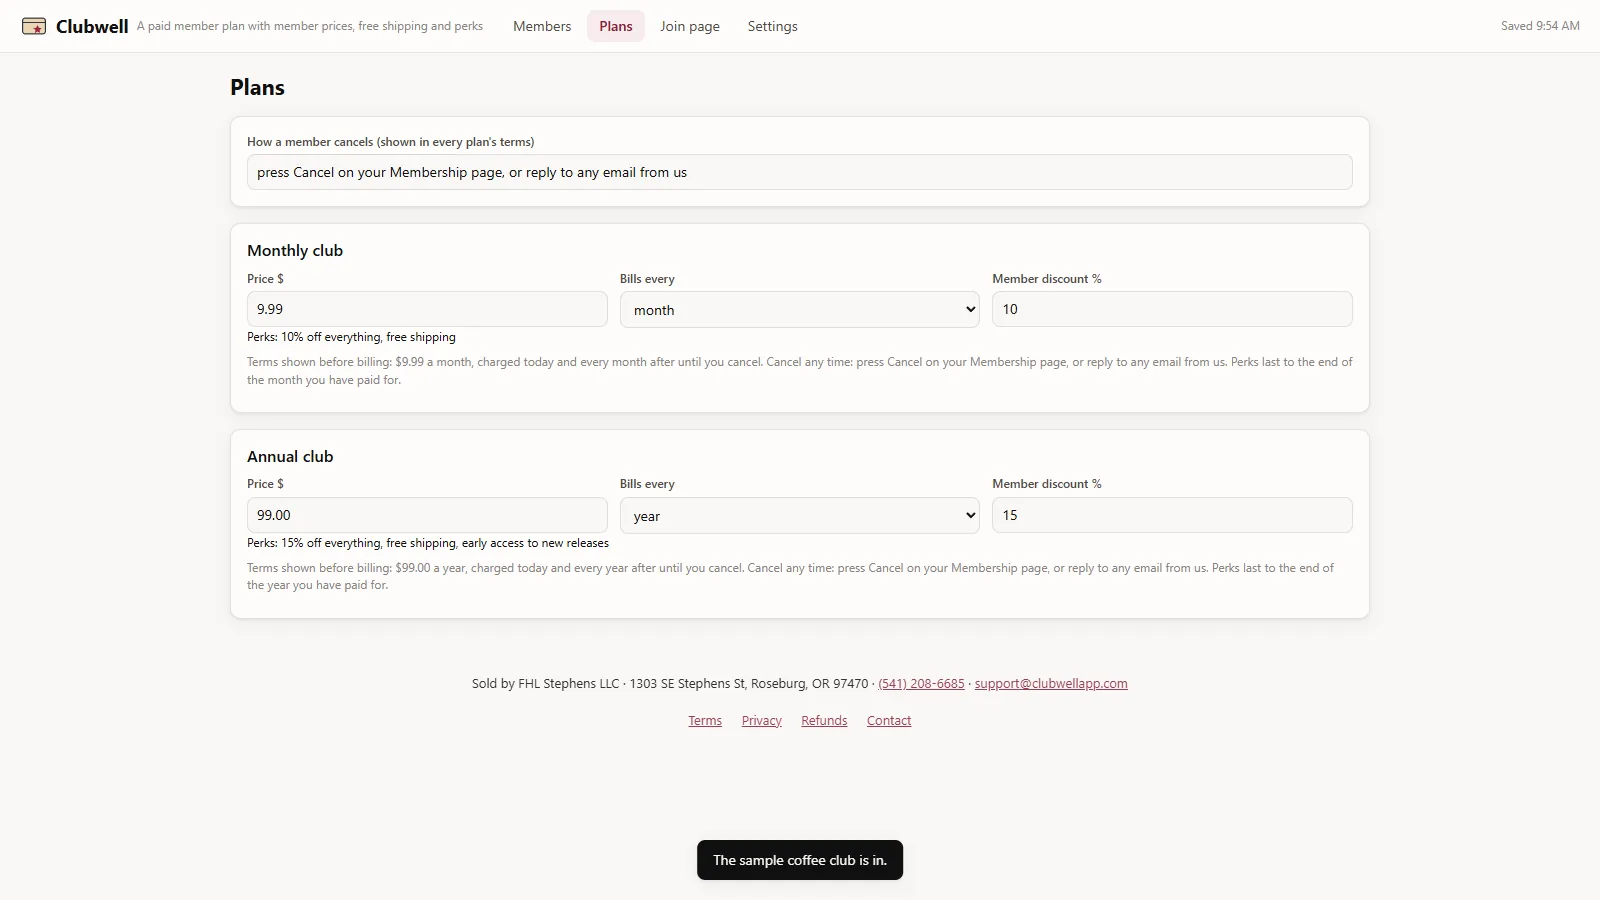Viewport: 1600px width, 900px height.
Task: Open the Join page tab
Action: (x=690, y=26)
